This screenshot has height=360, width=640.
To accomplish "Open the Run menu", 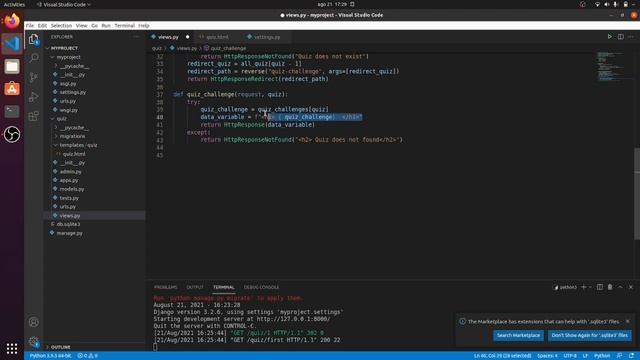I will pyautogui.click(x=106, y=25).
